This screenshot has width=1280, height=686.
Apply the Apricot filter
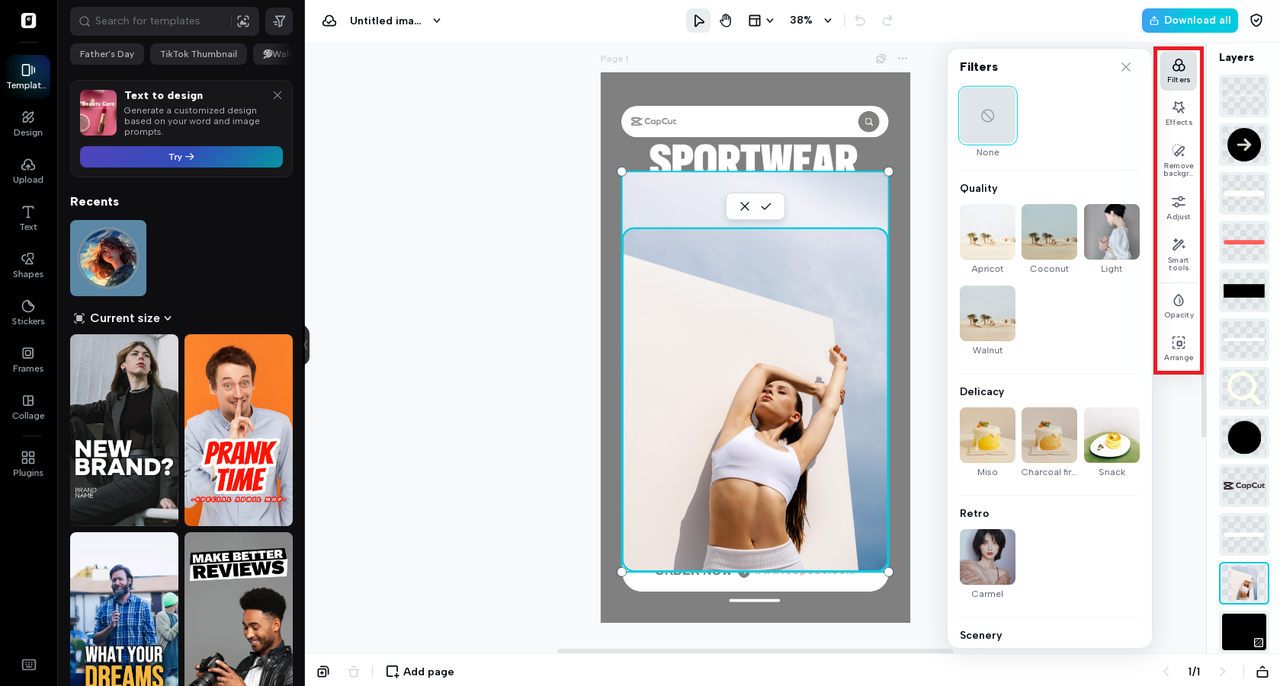987,232
